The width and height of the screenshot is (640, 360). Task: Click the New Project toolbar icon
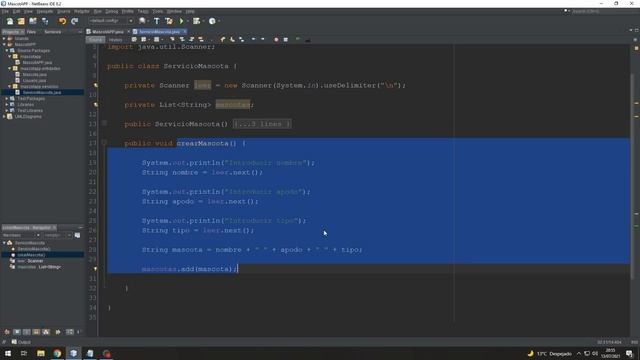click(21, 21)
